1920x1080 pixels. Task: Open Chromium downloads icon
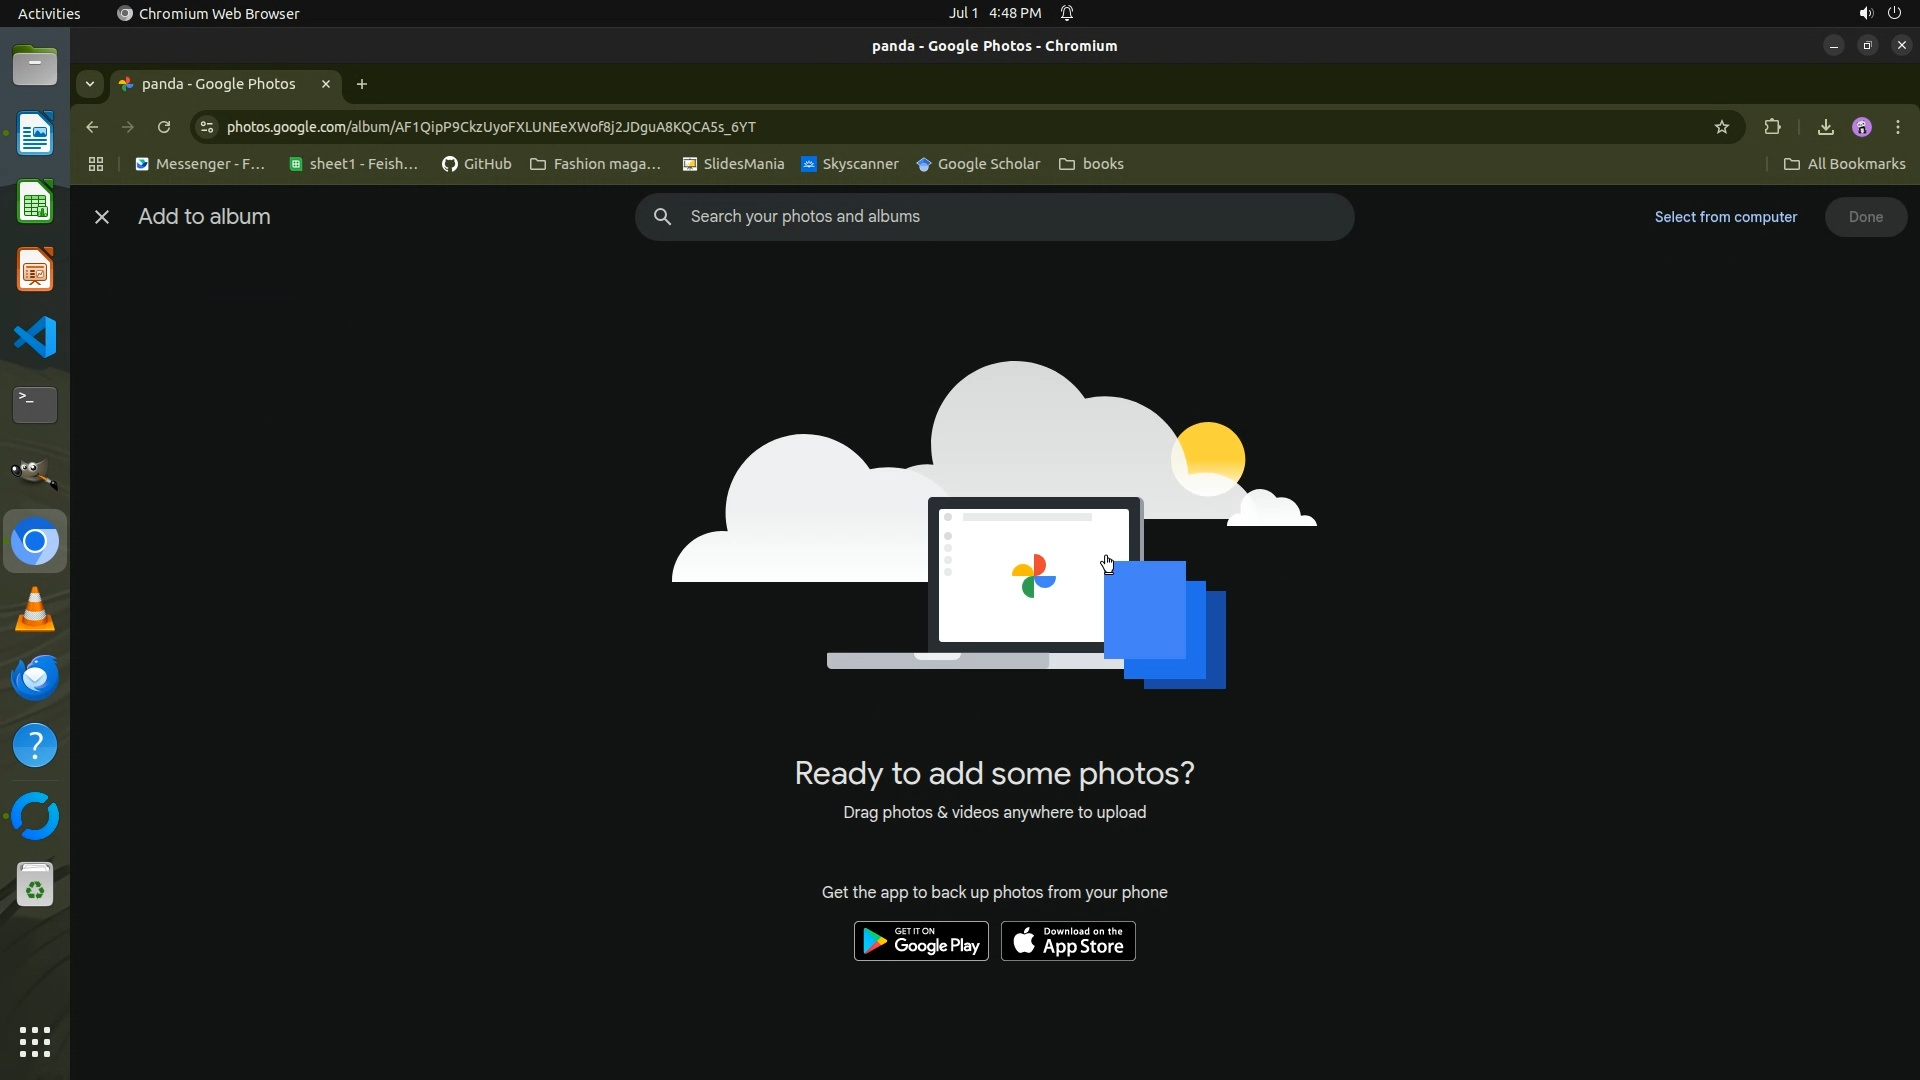[1825, 127]
